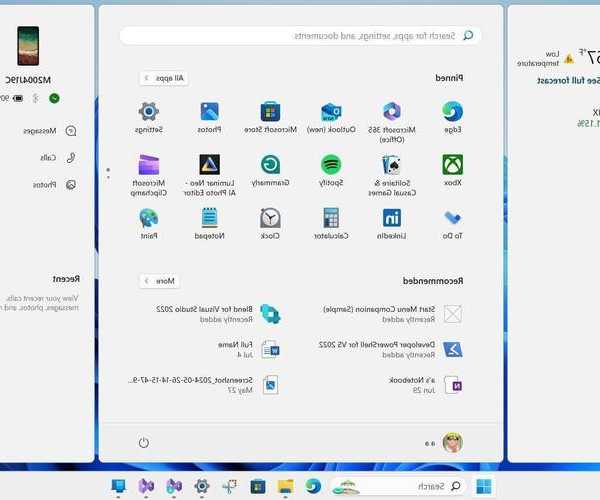Image resolution: width=600 pixels, height=500 pixels.
Task: Click the Bluetooth icon in the phone panel
Action: click(35, 98)
